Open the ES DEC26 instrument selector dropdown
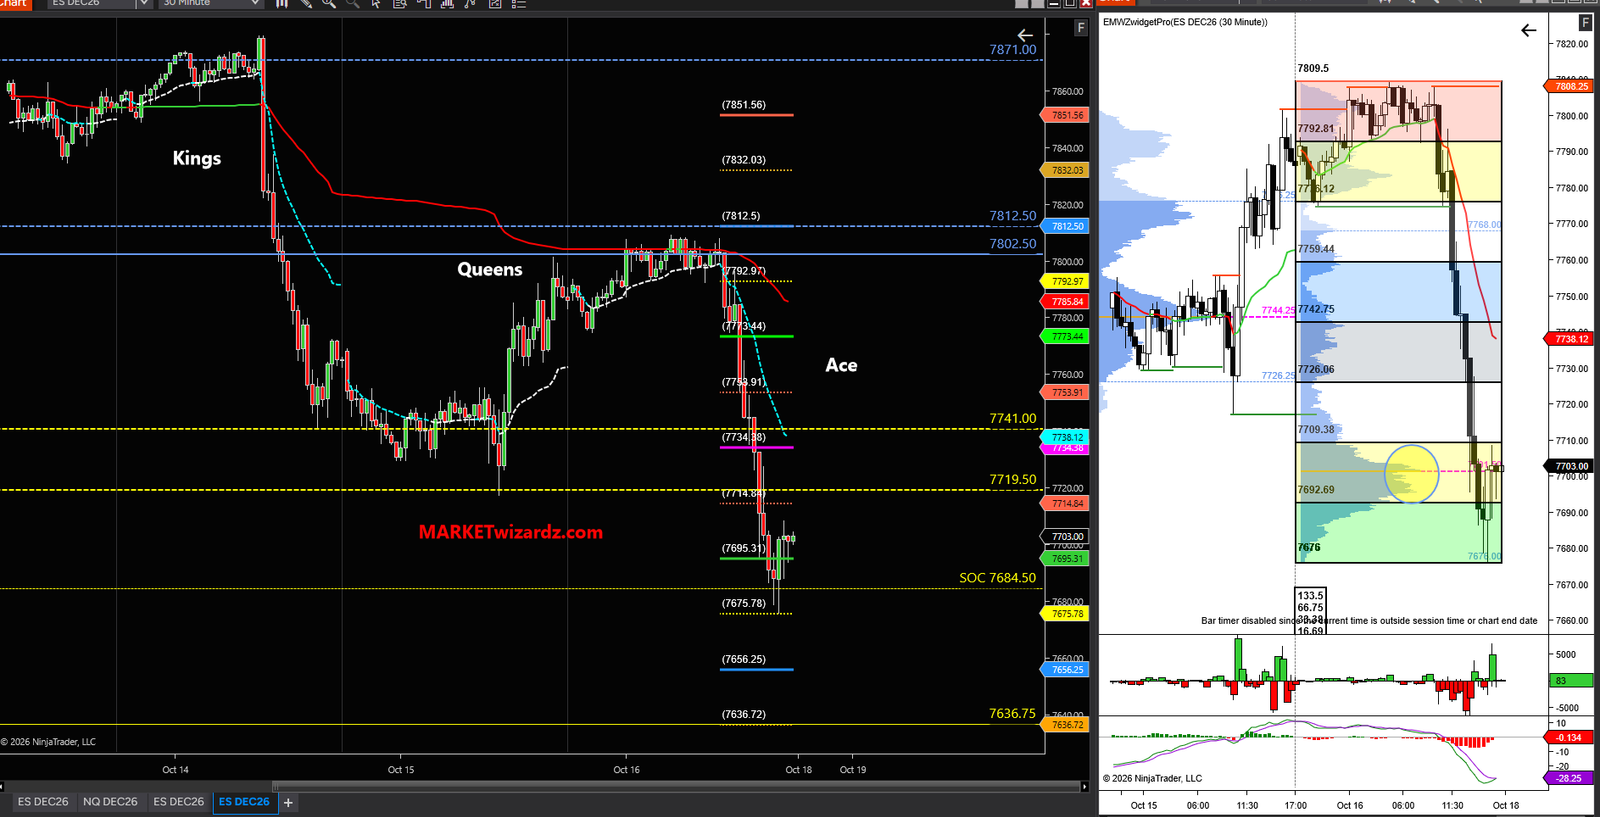Viewport: 1600px width, 817px height. point(144,4)
